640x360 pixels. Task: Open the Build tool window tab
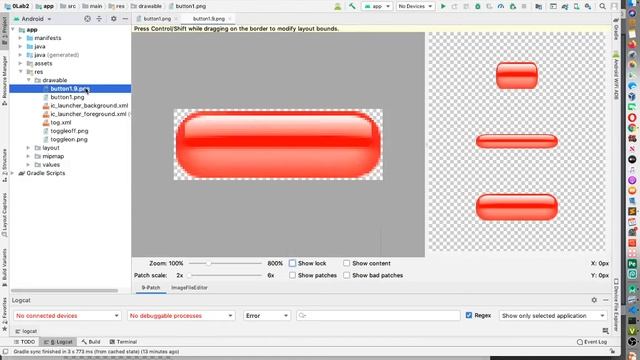coord(91,342)
